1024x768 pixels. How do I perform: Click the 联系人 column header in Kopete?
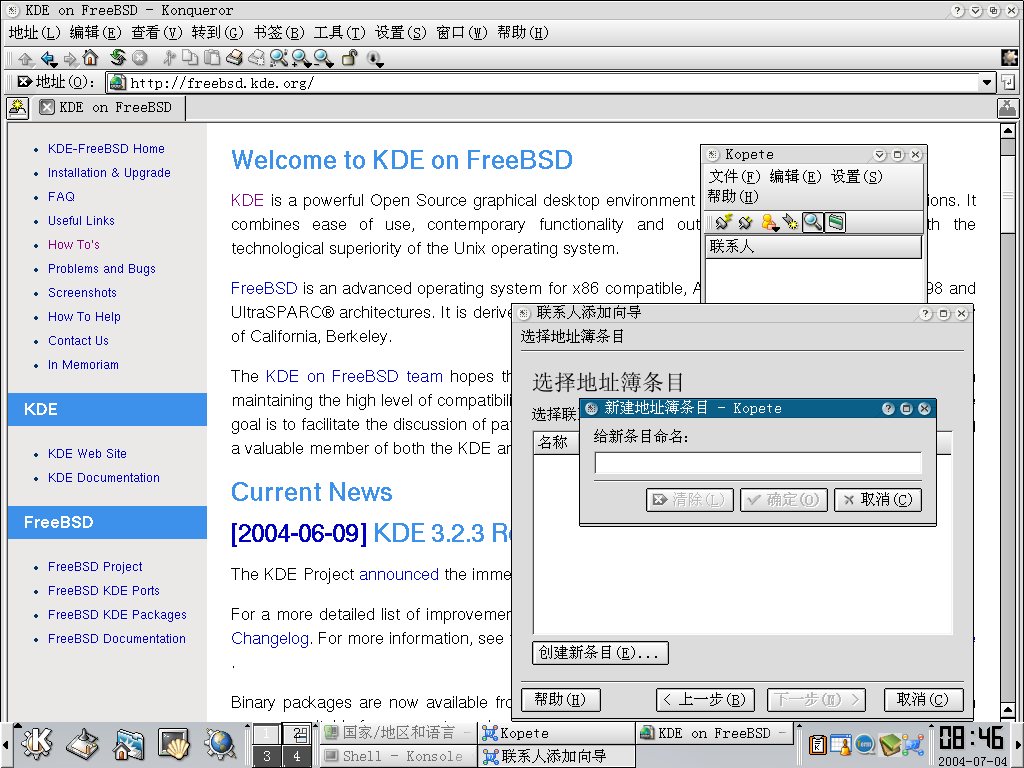point(814,247)
